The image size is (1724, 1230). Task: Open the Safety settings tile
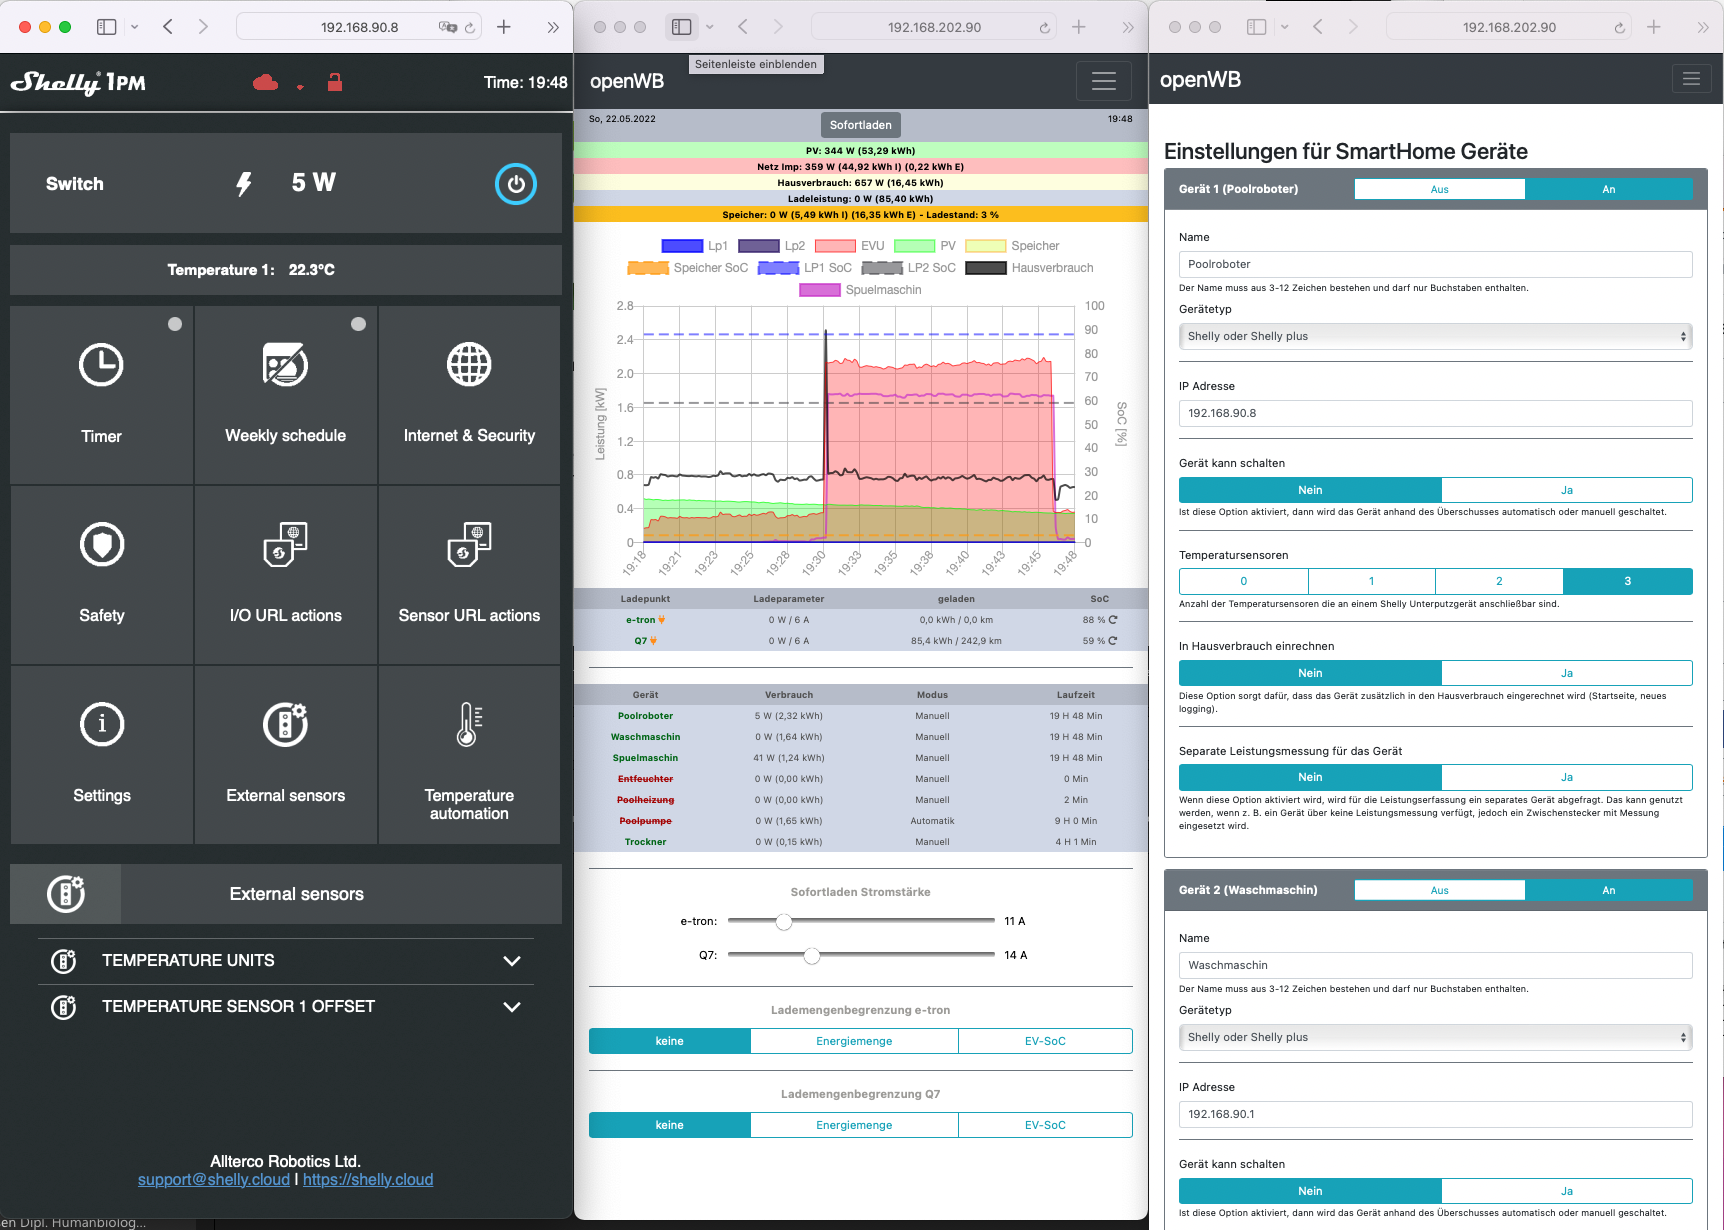(x=101, y=574)
